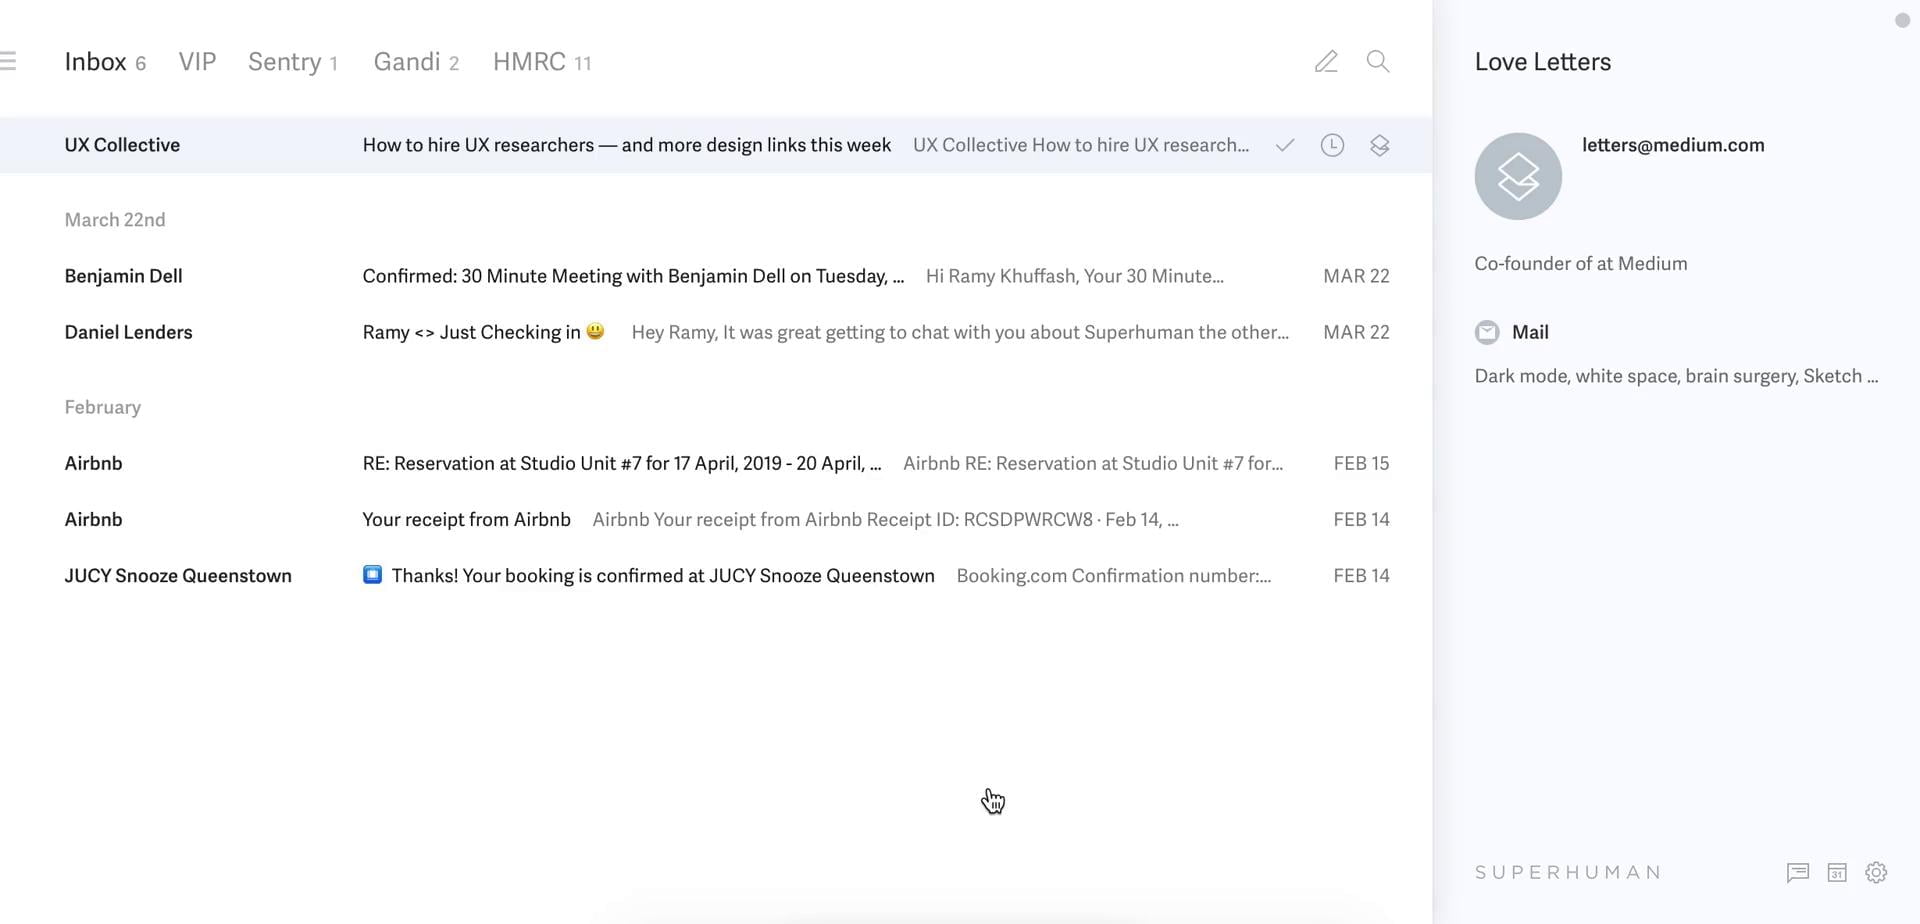Open the hamburger menu icon
This screenshot has width=1920, height=924.
point(8,61)
